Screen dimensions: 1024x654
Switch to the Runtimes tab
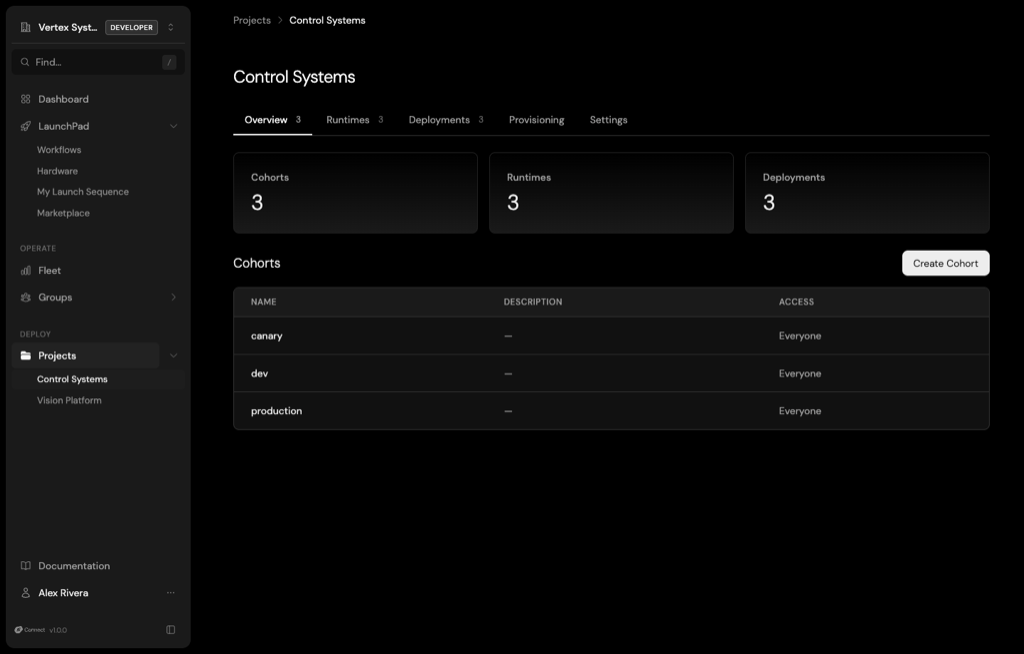coord(355,120)
